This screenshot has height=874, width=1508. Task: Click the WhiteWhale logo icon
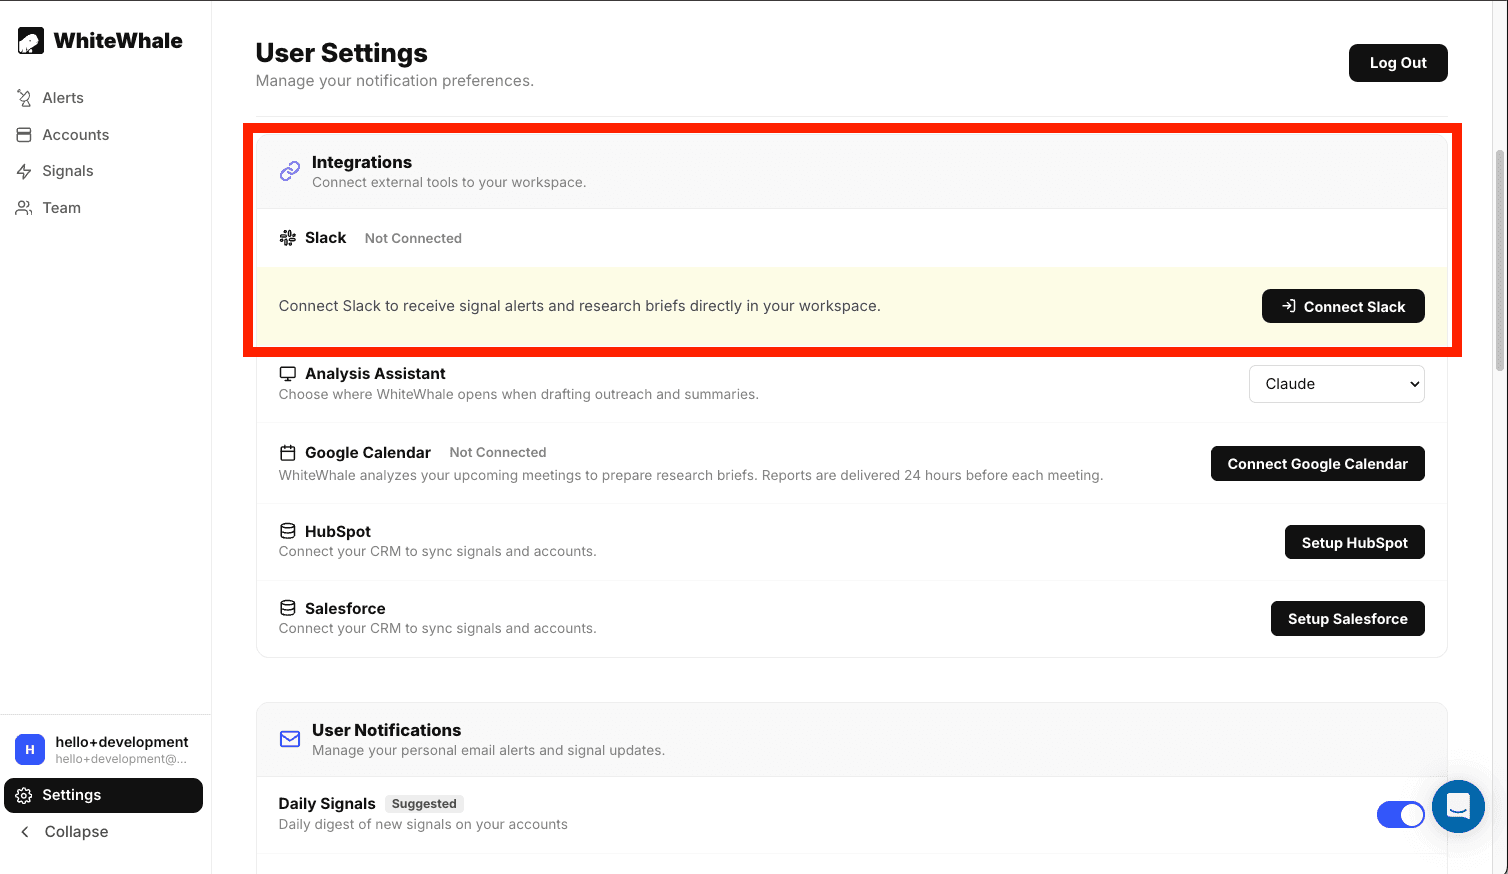31,41
